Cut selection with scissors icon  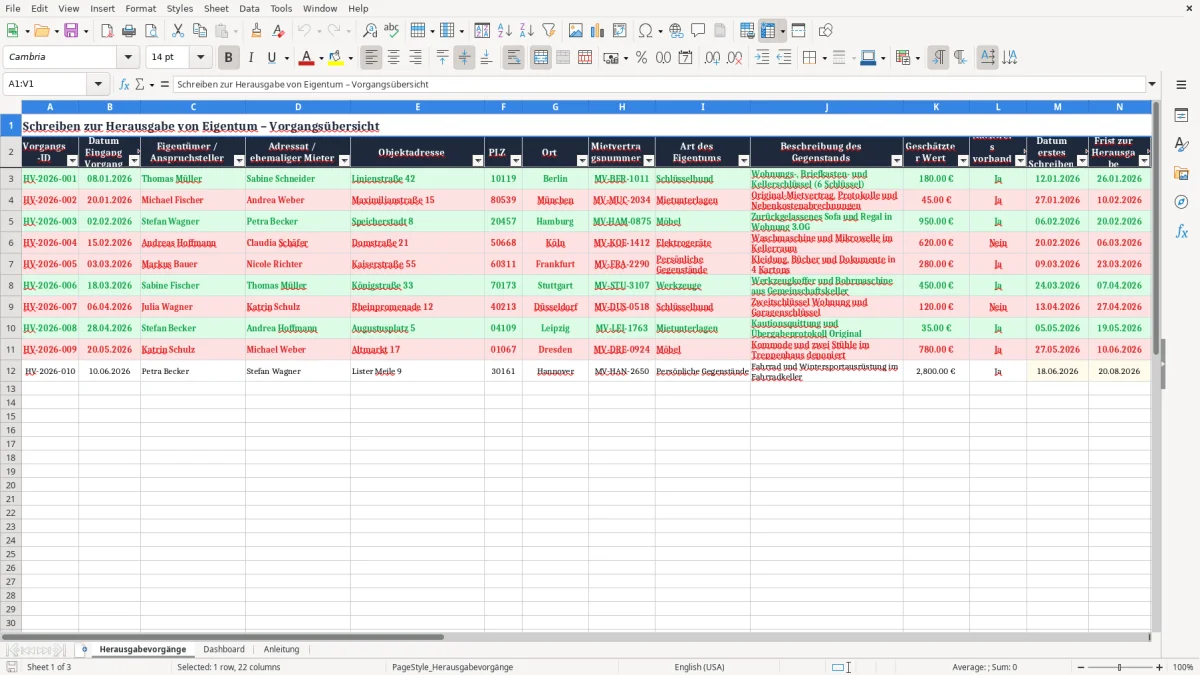[178, 31]
